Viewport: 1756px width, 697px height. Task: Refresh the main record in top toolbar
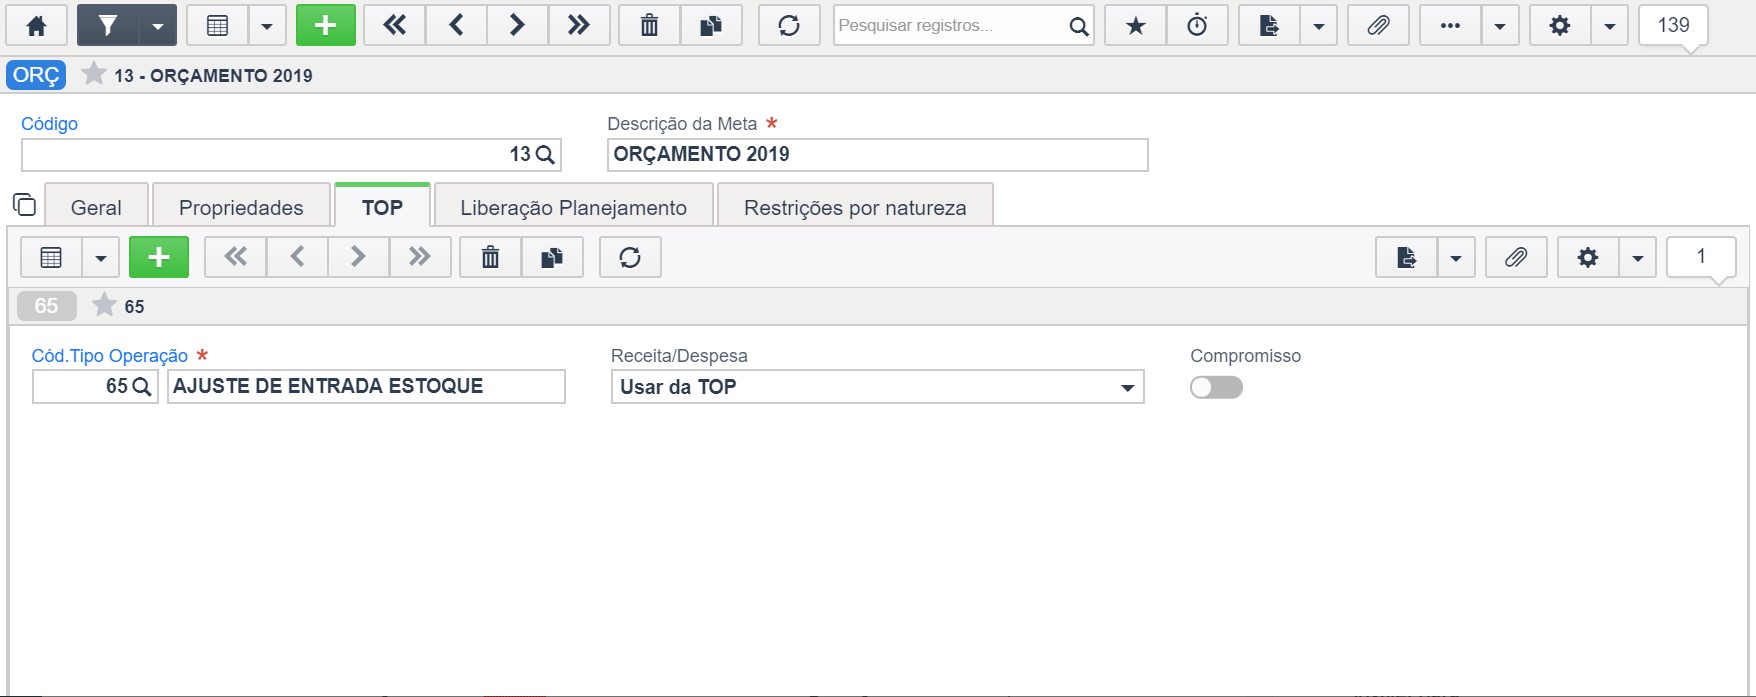tap(789, 26)
